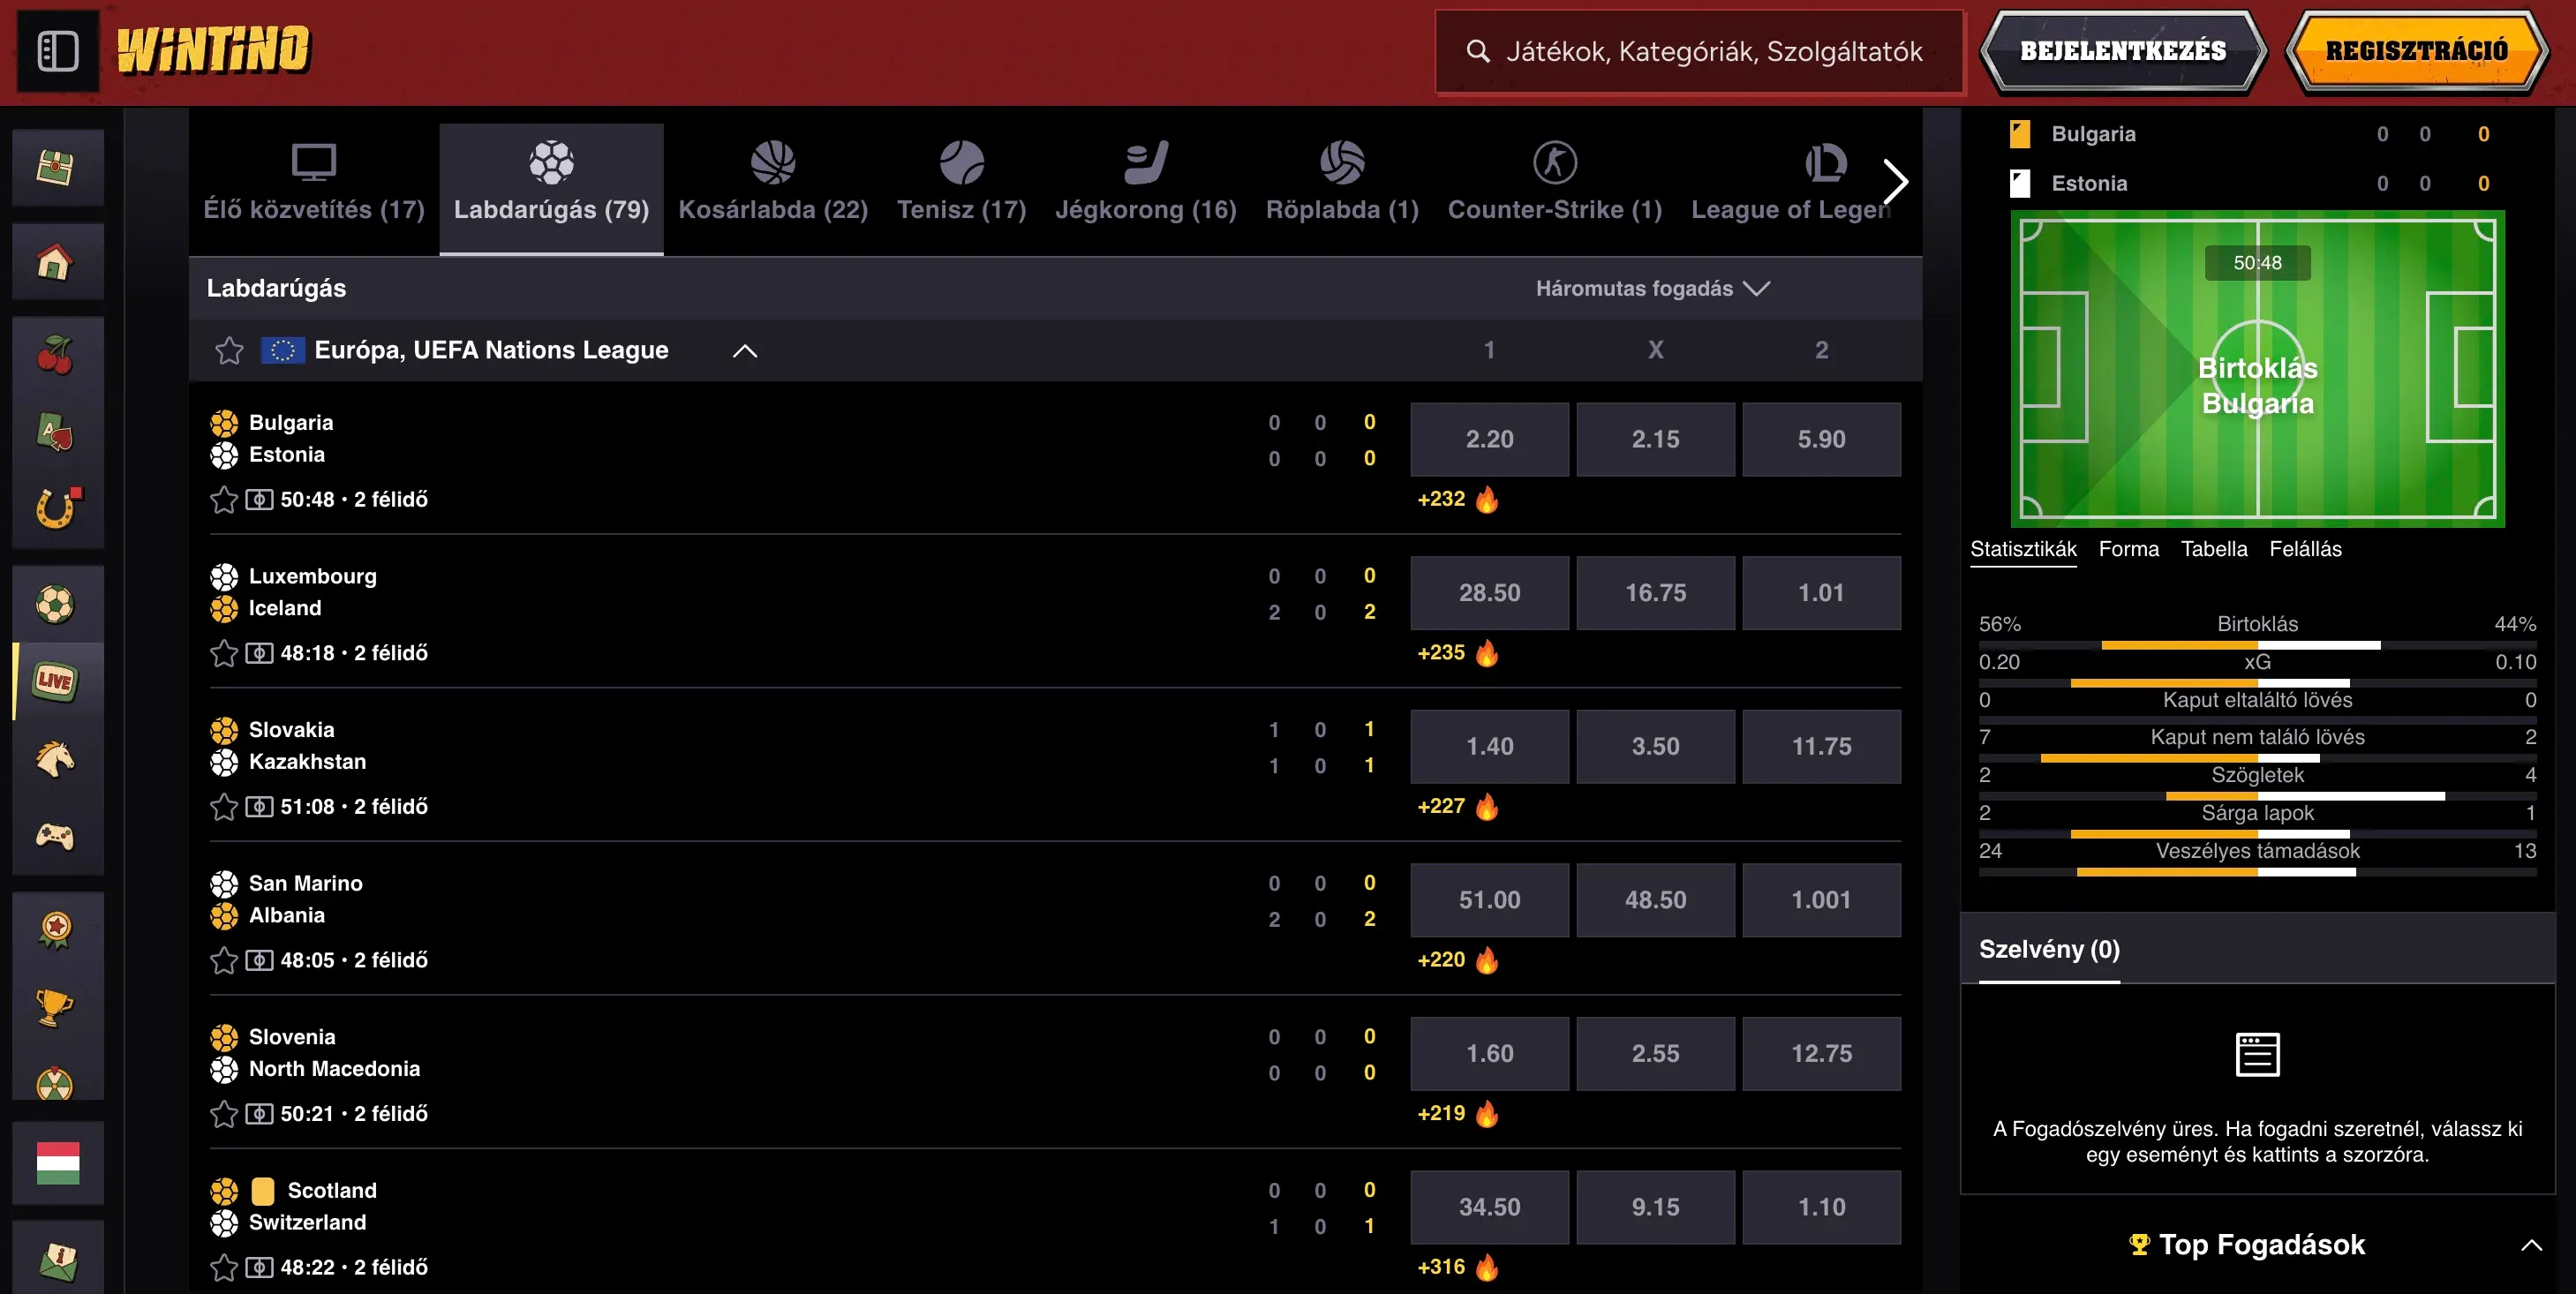Open the Forma tab in match stats
The height and width of the screenshot is (1294, 2576).
pyautogui.click(x=2129, y=549)
